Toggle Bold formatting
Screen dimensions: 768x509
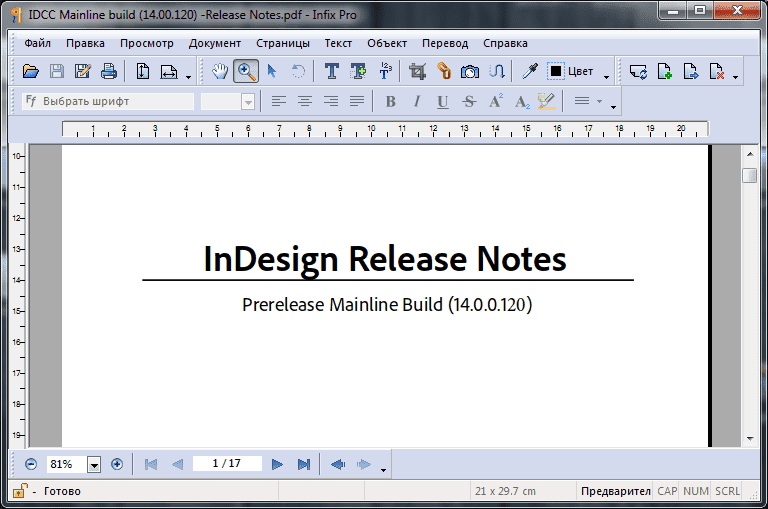390,101
